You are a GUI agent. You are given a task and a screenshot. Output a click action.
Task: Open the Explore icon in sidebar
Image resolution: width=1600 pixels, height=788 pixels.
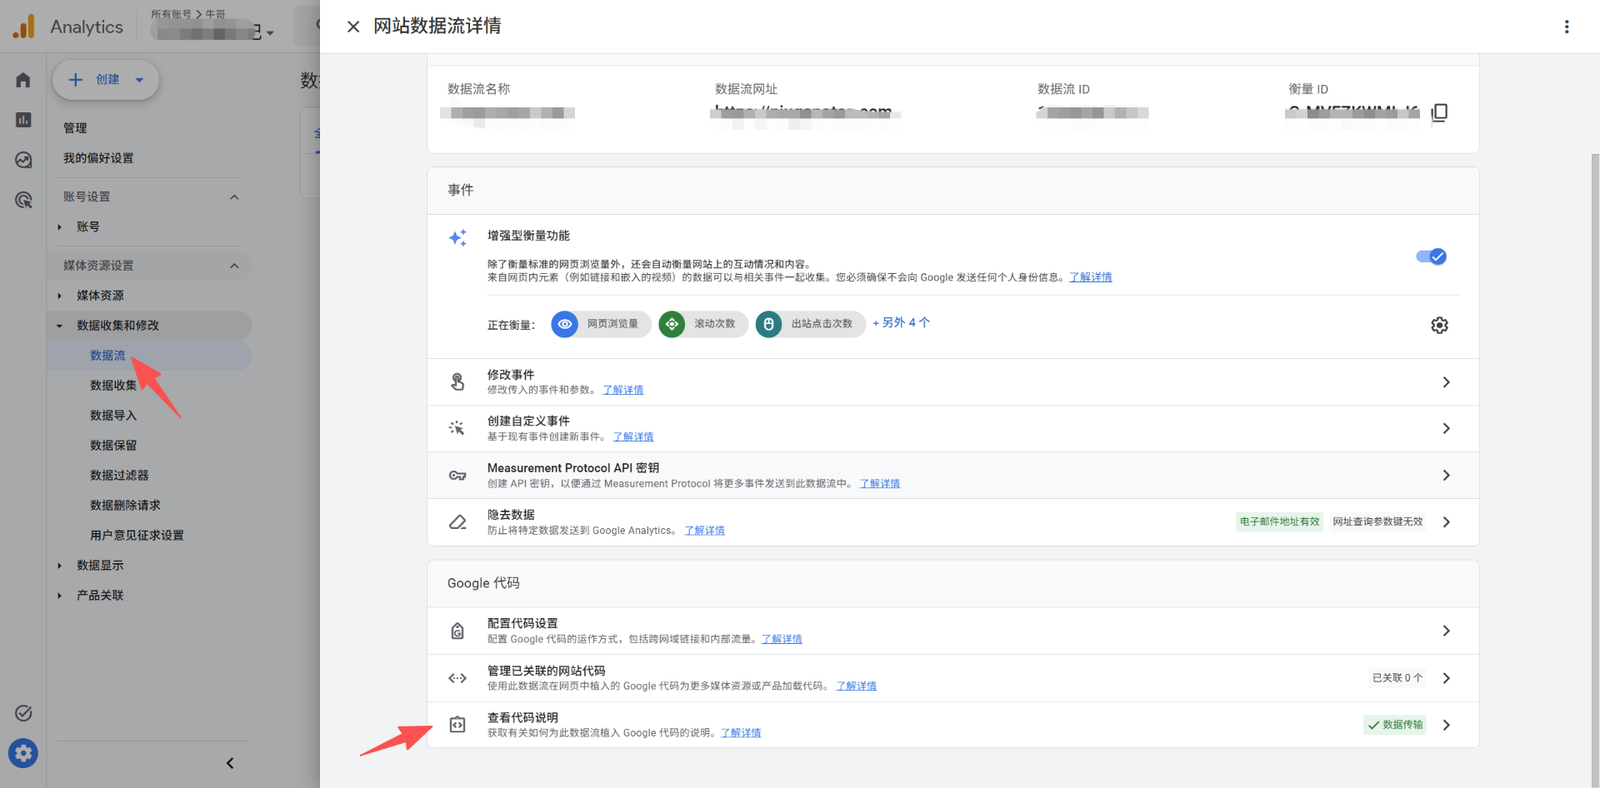[x=23, y=160]
